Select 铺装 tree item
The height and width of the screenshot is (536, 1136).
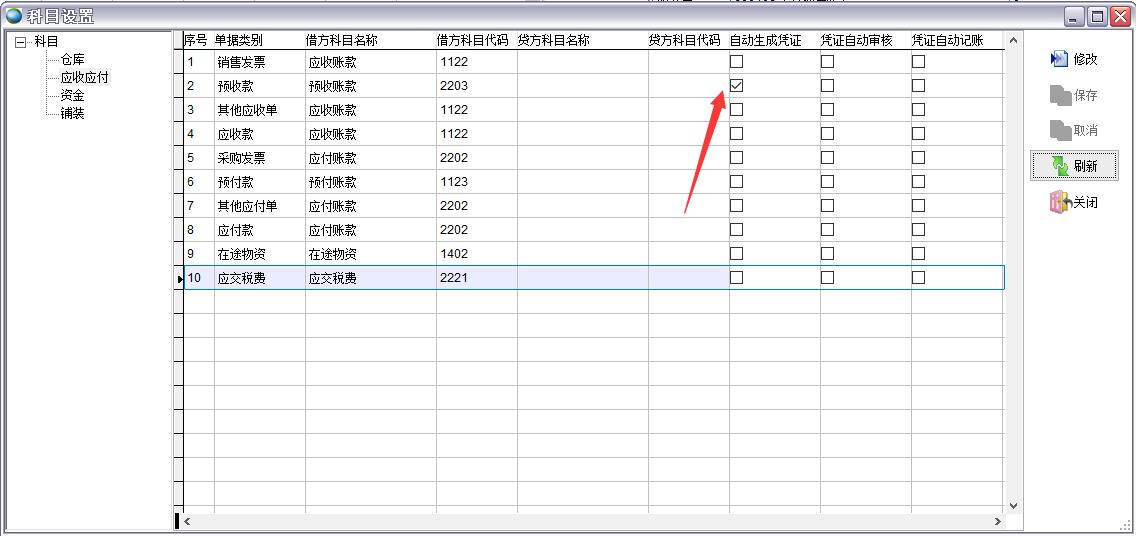coord(72,114)
